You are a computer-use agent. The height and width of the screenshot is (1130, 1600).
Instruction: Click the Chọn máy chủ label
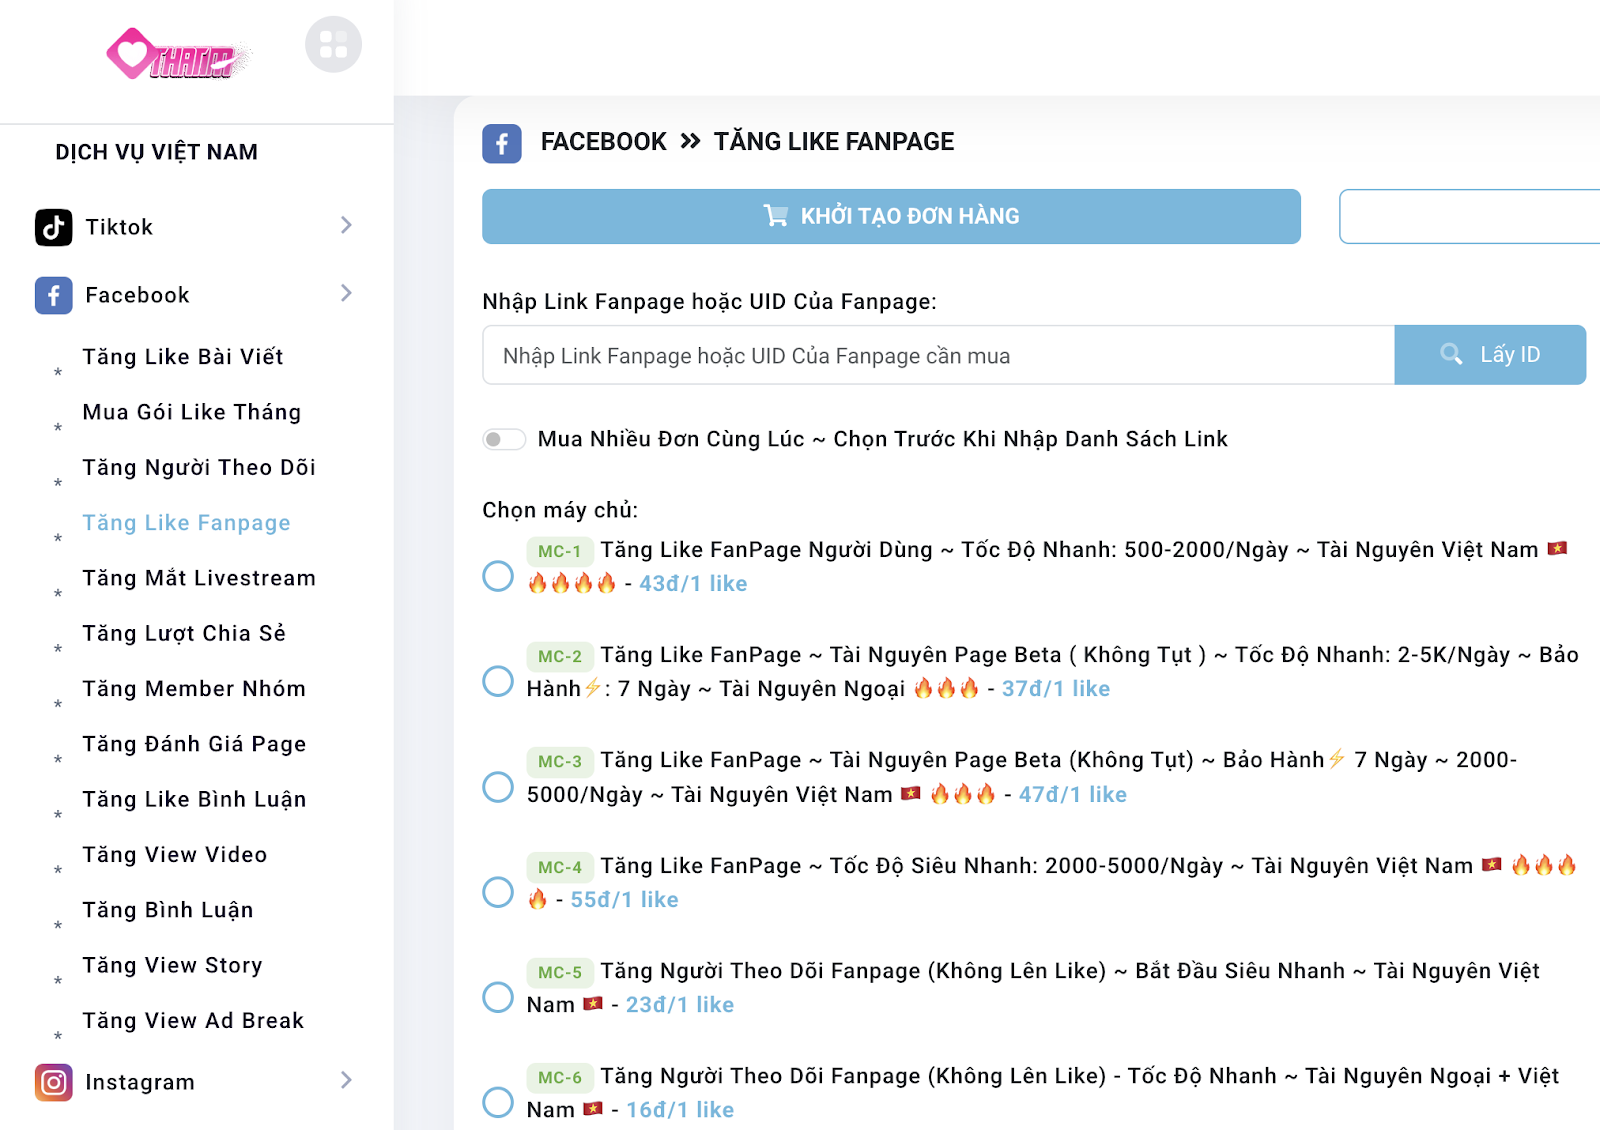[x=560, y=510]
